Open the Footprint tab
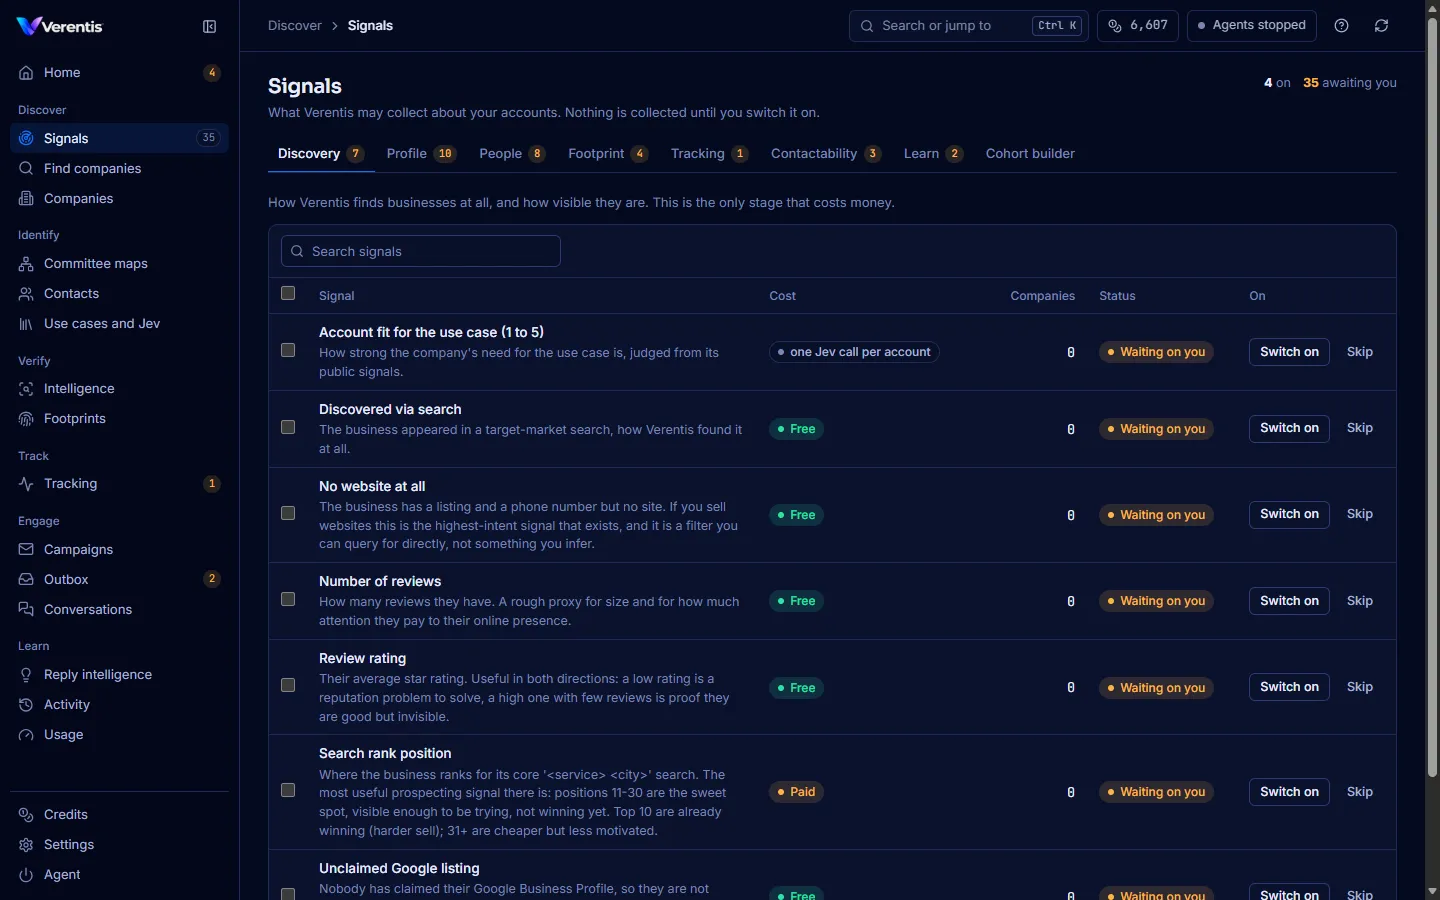 (608, 154)
